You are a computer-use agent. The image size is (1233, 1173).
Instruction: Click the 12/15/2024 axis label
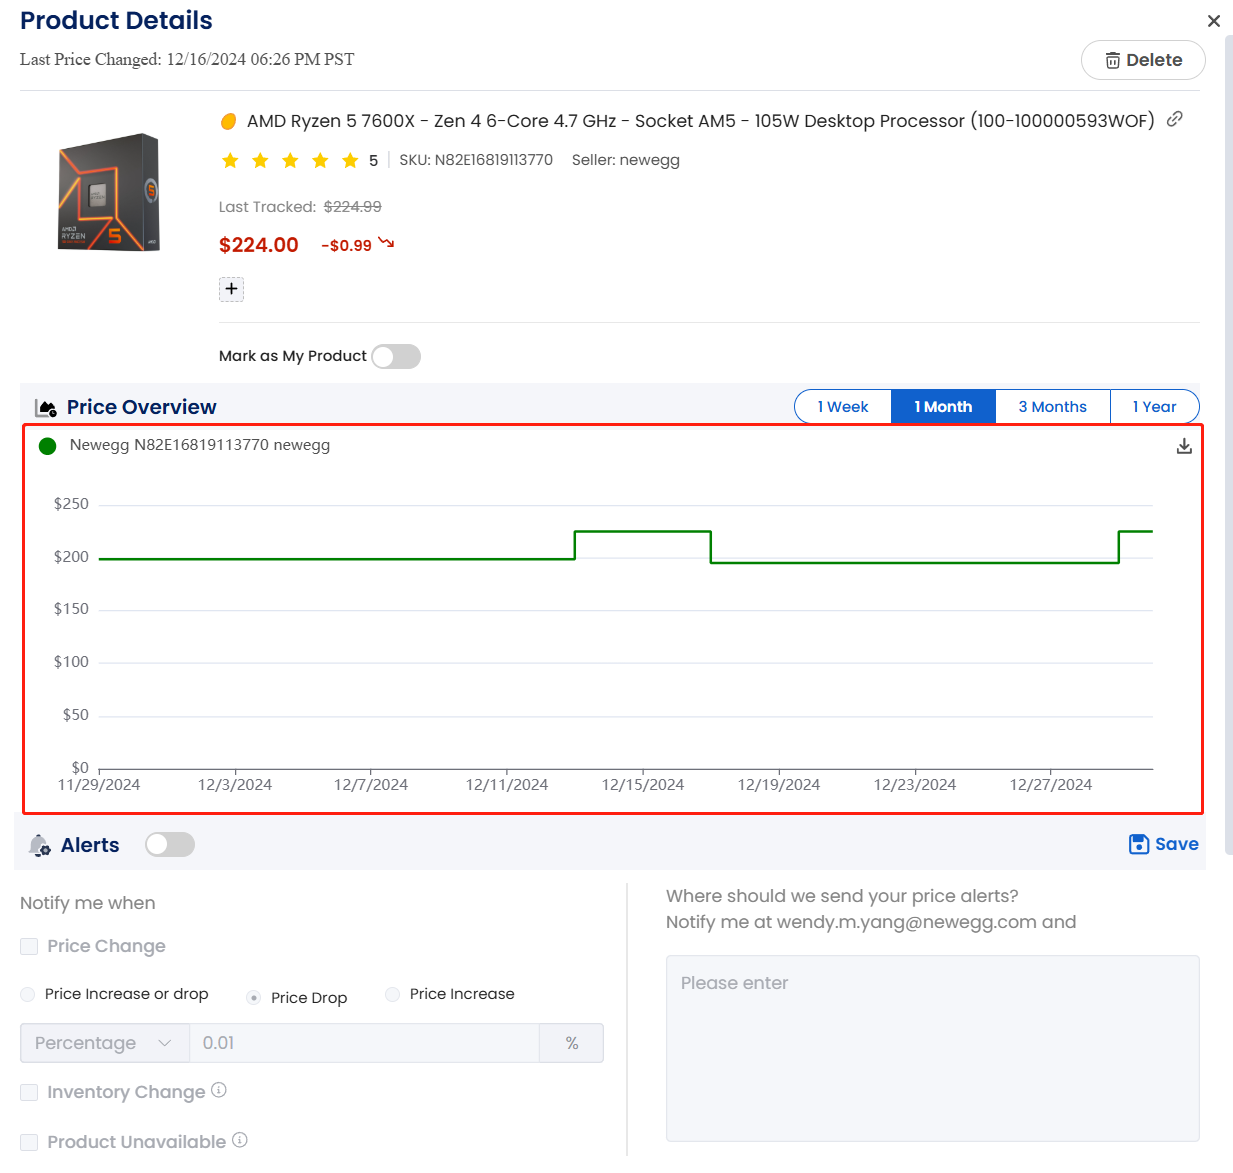(643, 785)
